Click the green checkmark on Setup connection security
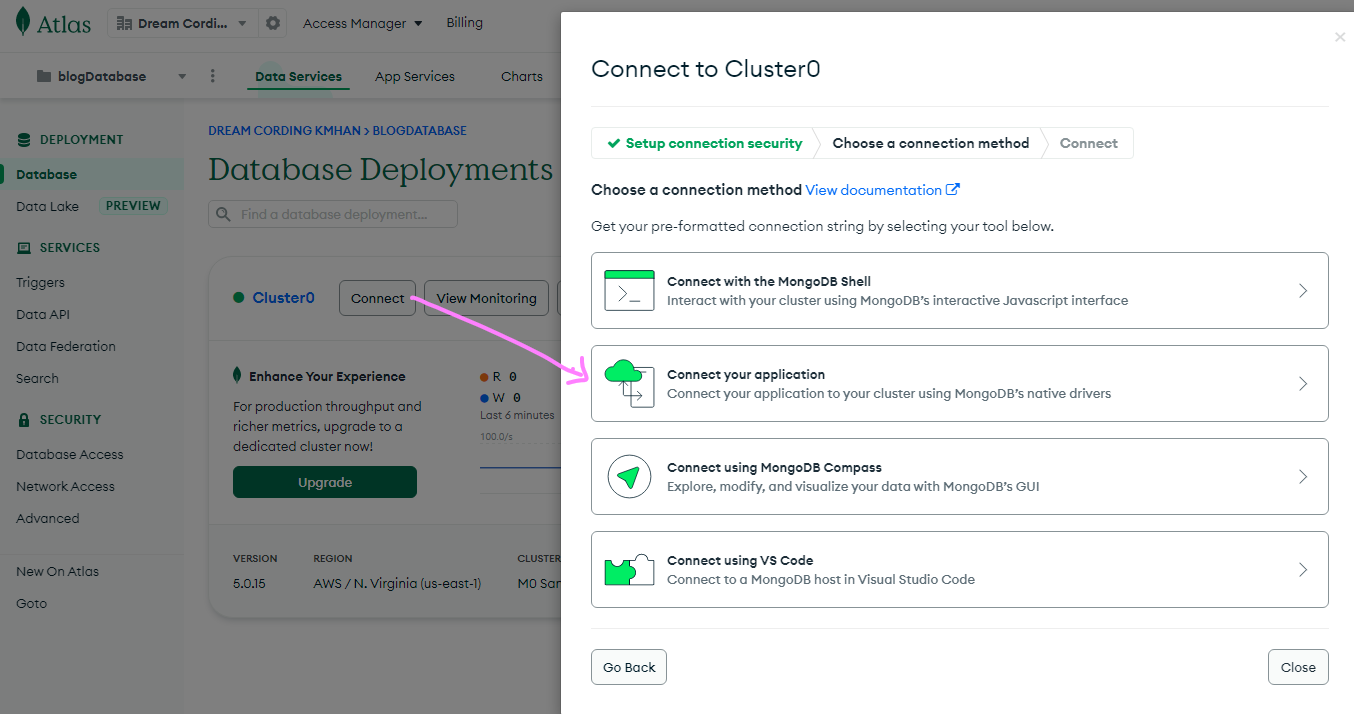 614,143
